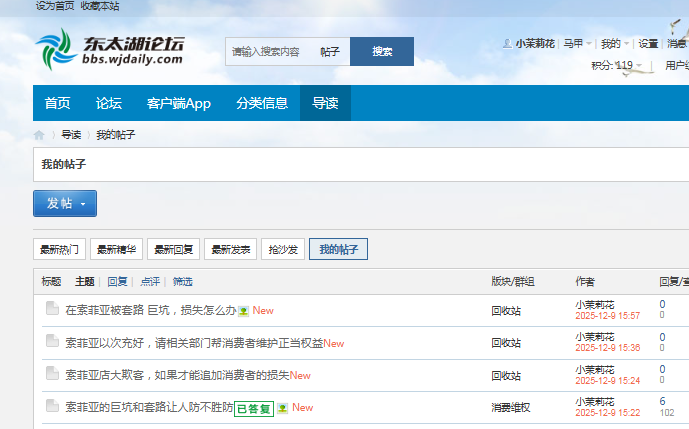Switch to 最新发表 tab

click(x=230, y=249)
